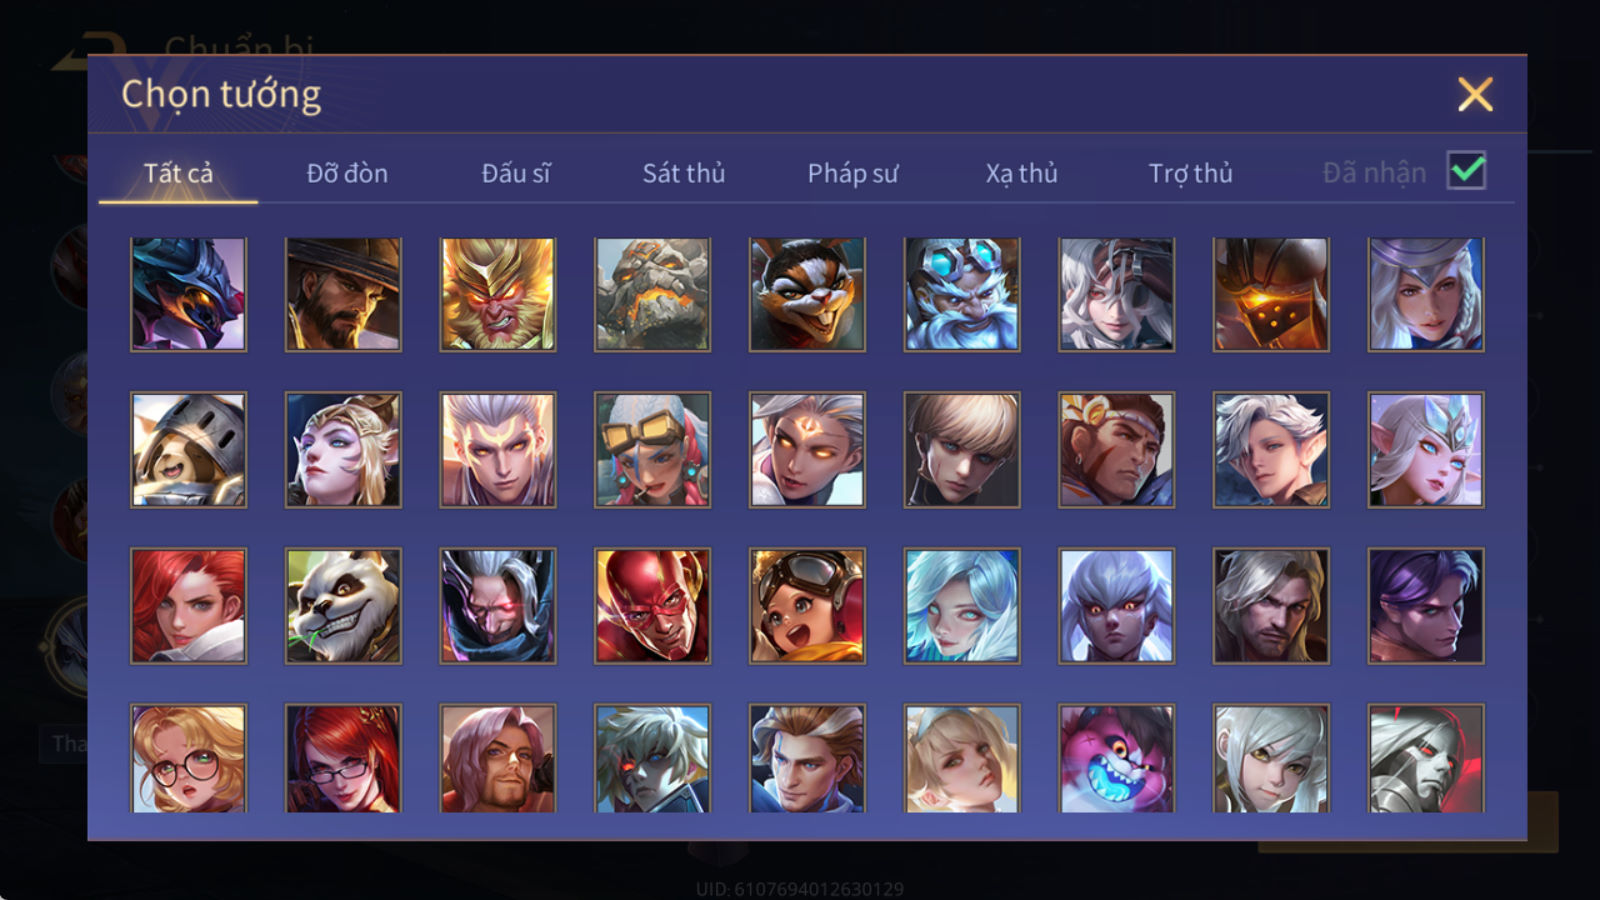Switch to the Đỡ đòn tab
This screenshot has height=900, width=1600.
(347, 173)
